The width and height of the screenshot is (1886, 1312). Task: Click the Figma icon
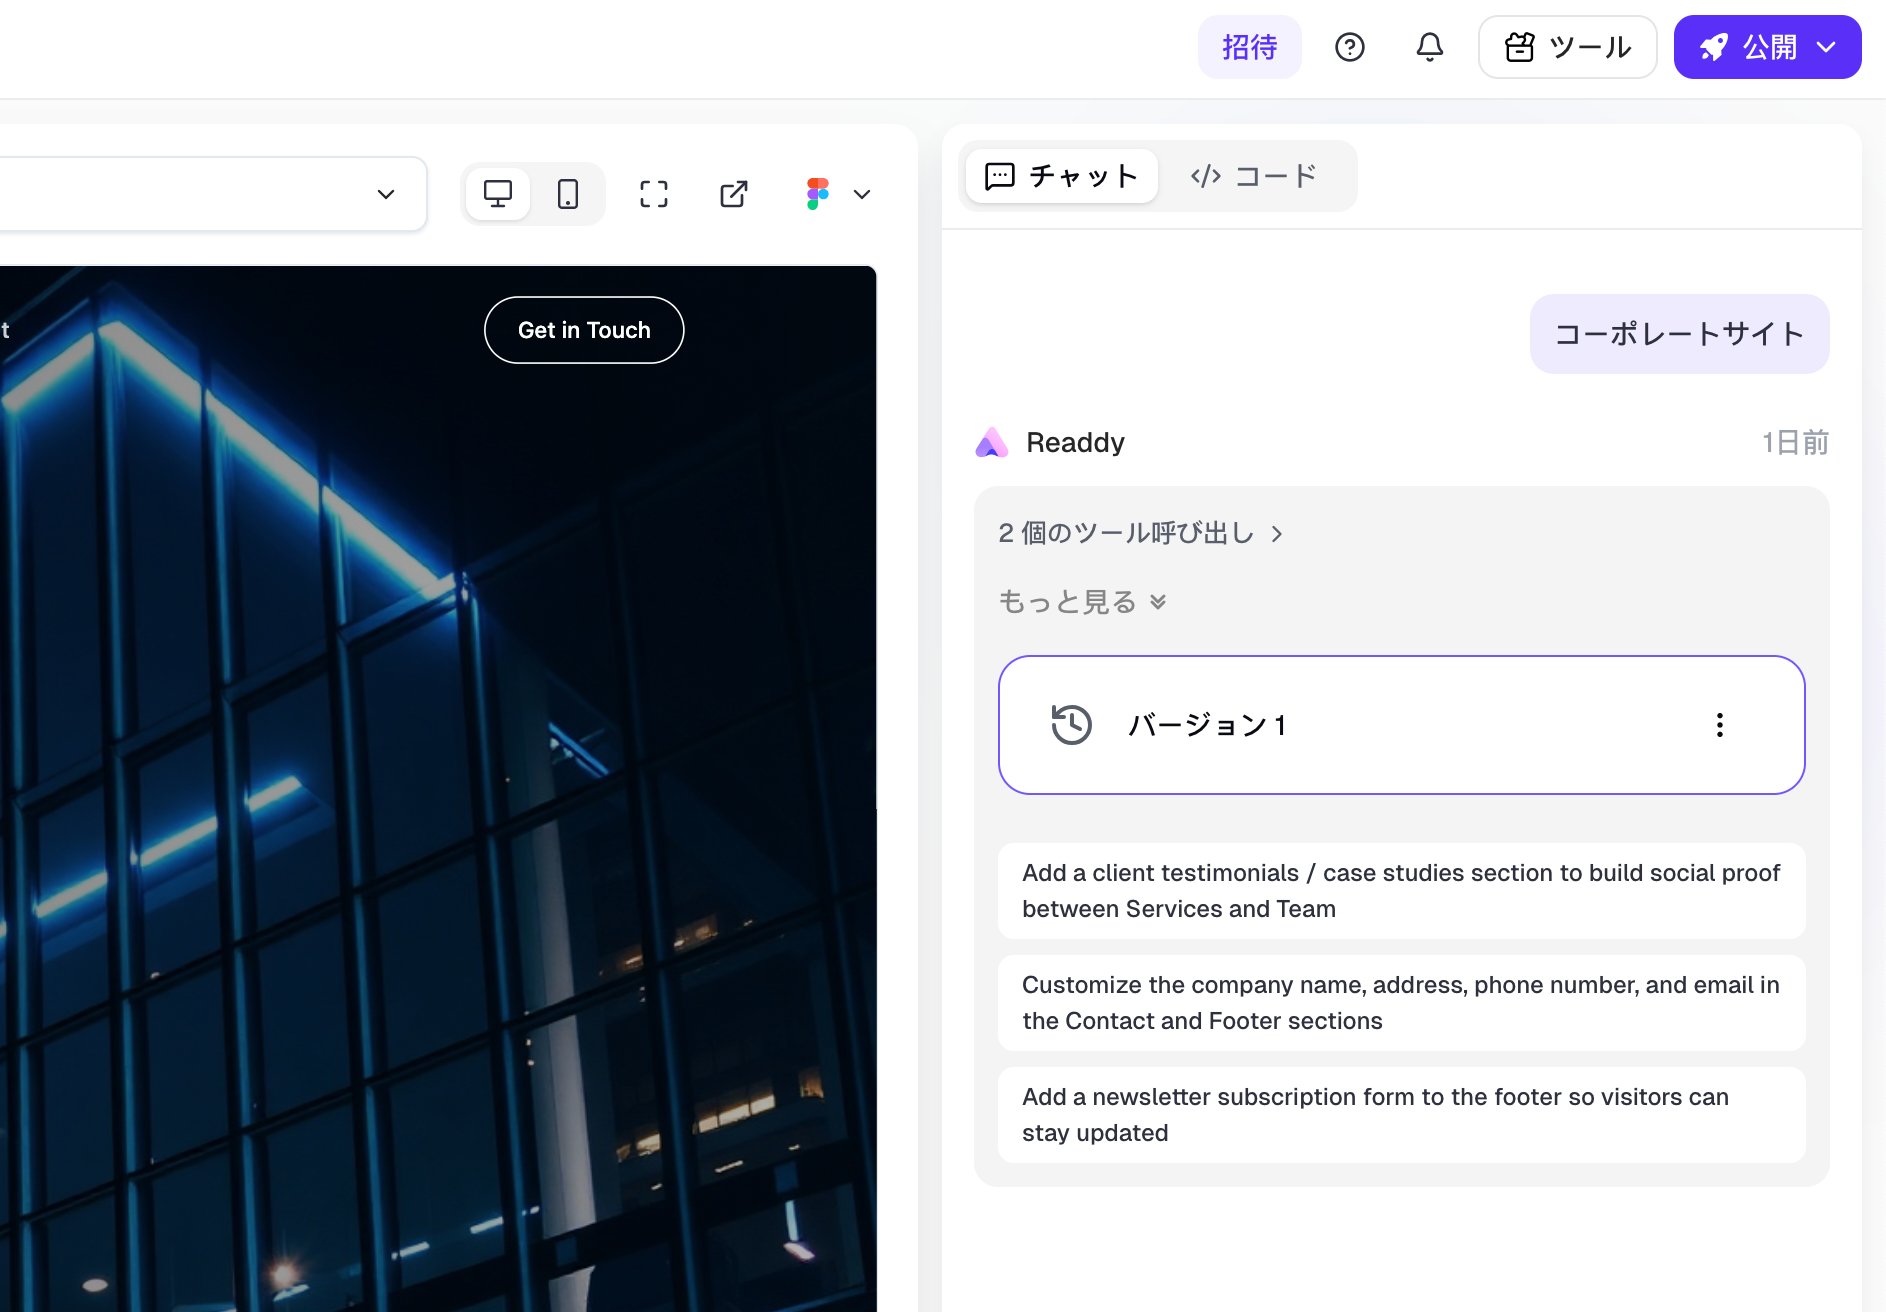click(x=818, y=194)
